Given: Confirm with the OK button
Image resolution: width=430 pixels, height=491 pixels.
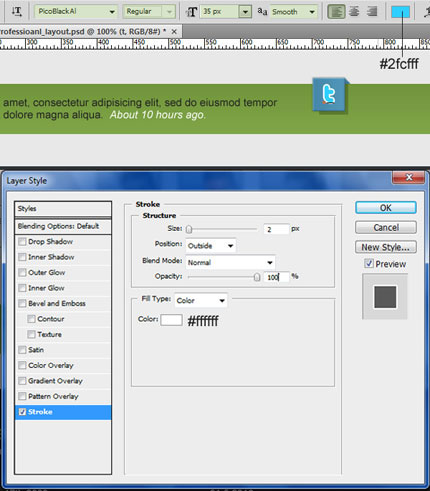Looking at the screenshot, I should click(x=386, y=208).
